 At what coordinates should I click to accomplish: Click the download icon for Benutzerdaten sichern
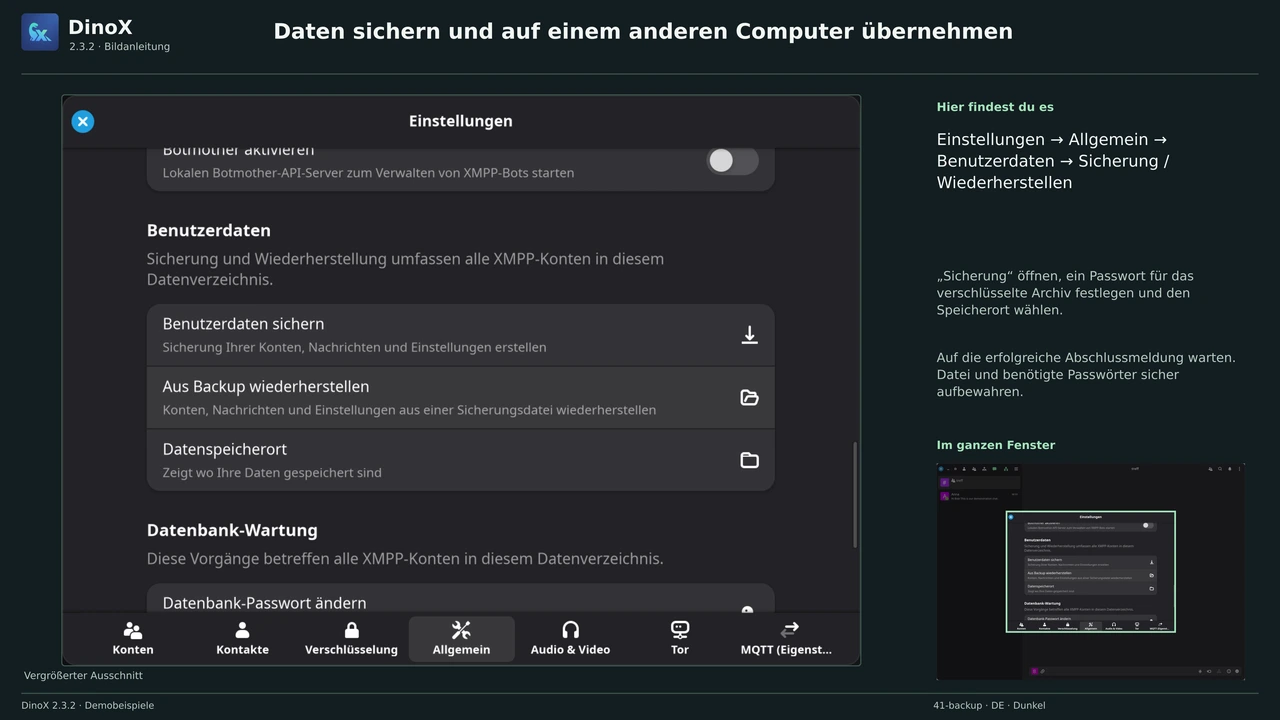749,335
